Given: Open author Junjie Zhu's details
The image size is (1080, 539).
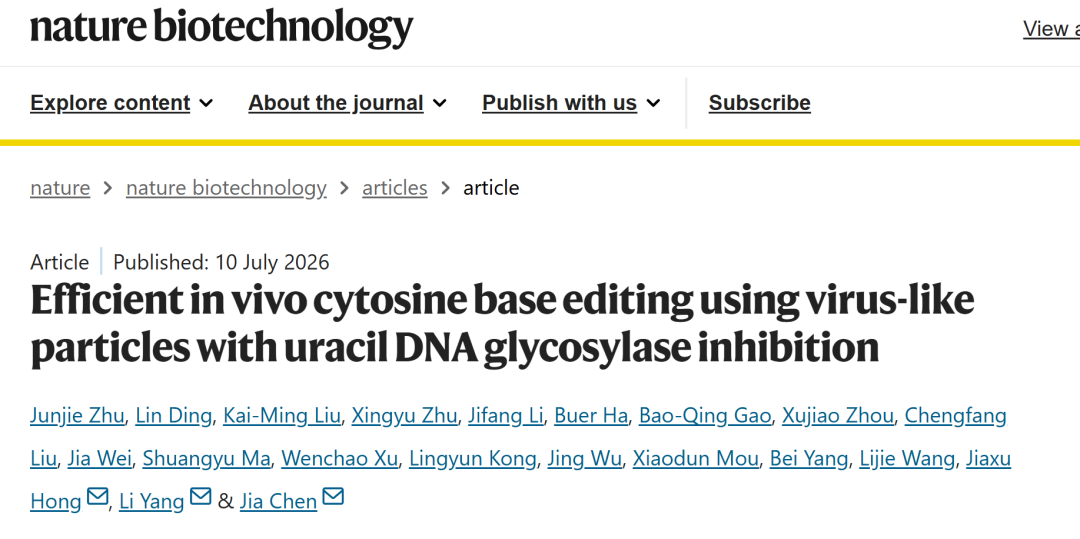Looking at the screenshot, I should pyautogui.click(x=77, y=416).
